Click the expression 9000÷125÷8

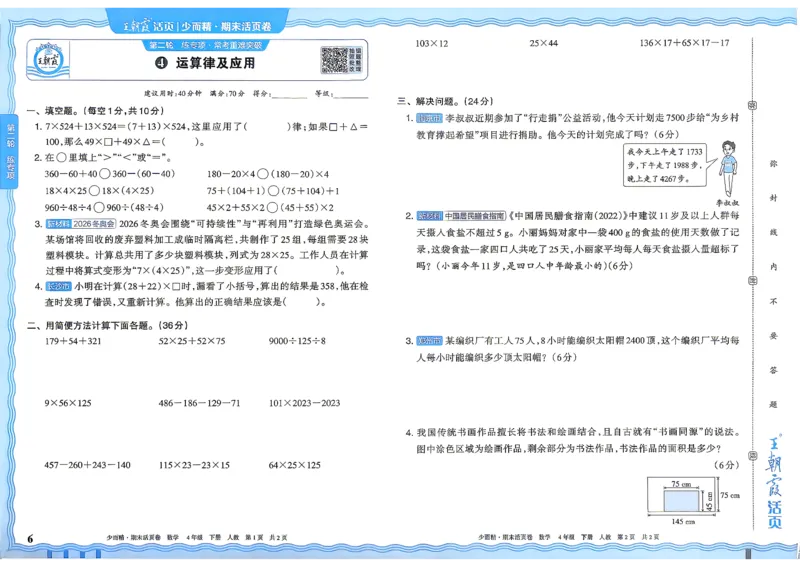pos(297,341)
